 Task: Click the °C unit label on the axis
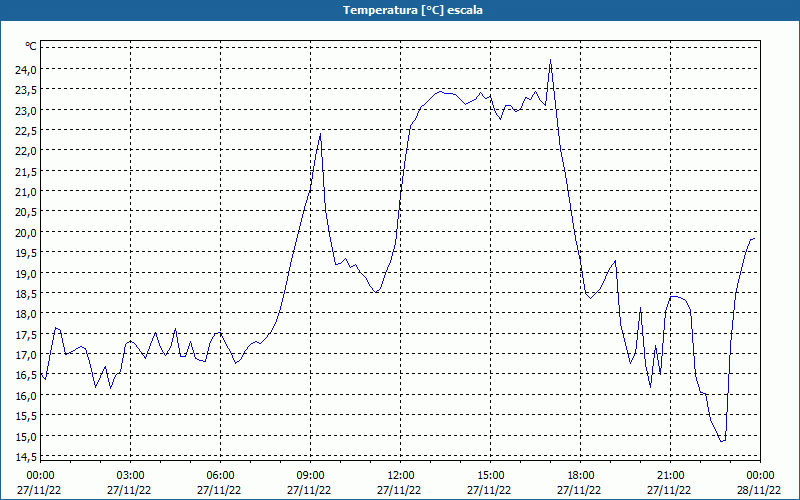tap(31, 46)
